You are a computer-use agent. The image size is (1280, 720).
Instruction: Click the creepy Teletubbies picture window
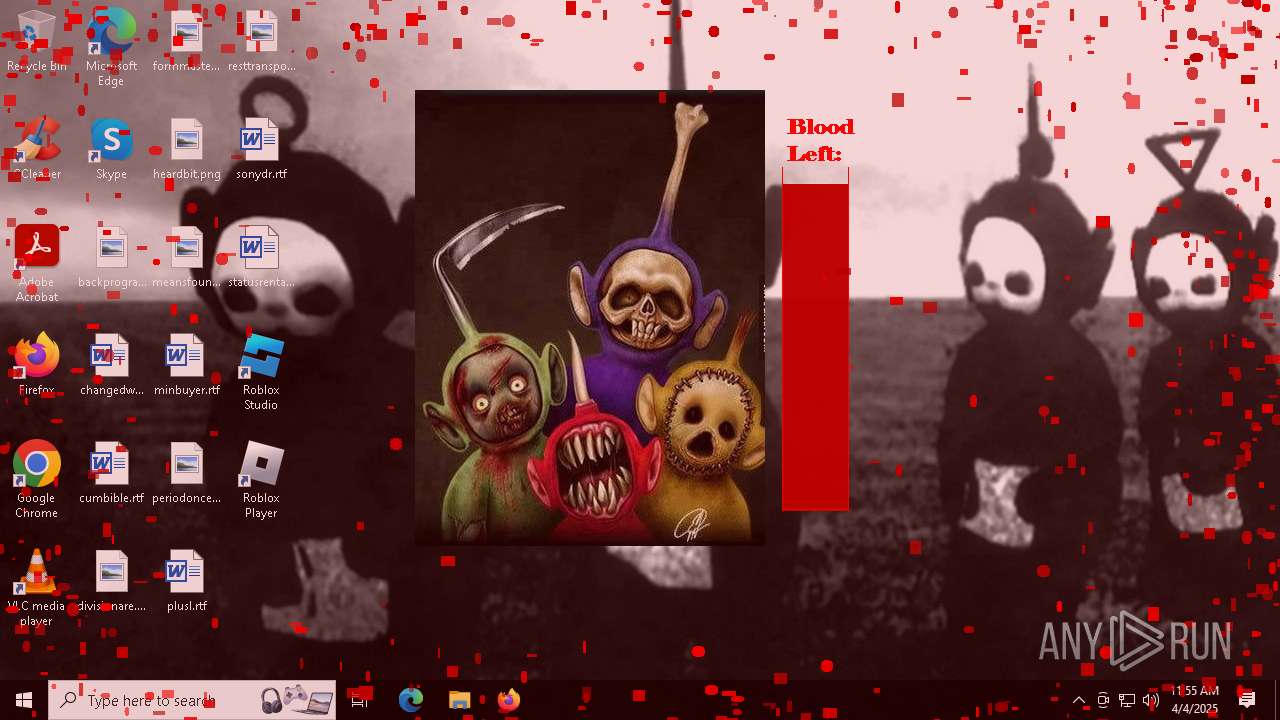click(590, 318)
